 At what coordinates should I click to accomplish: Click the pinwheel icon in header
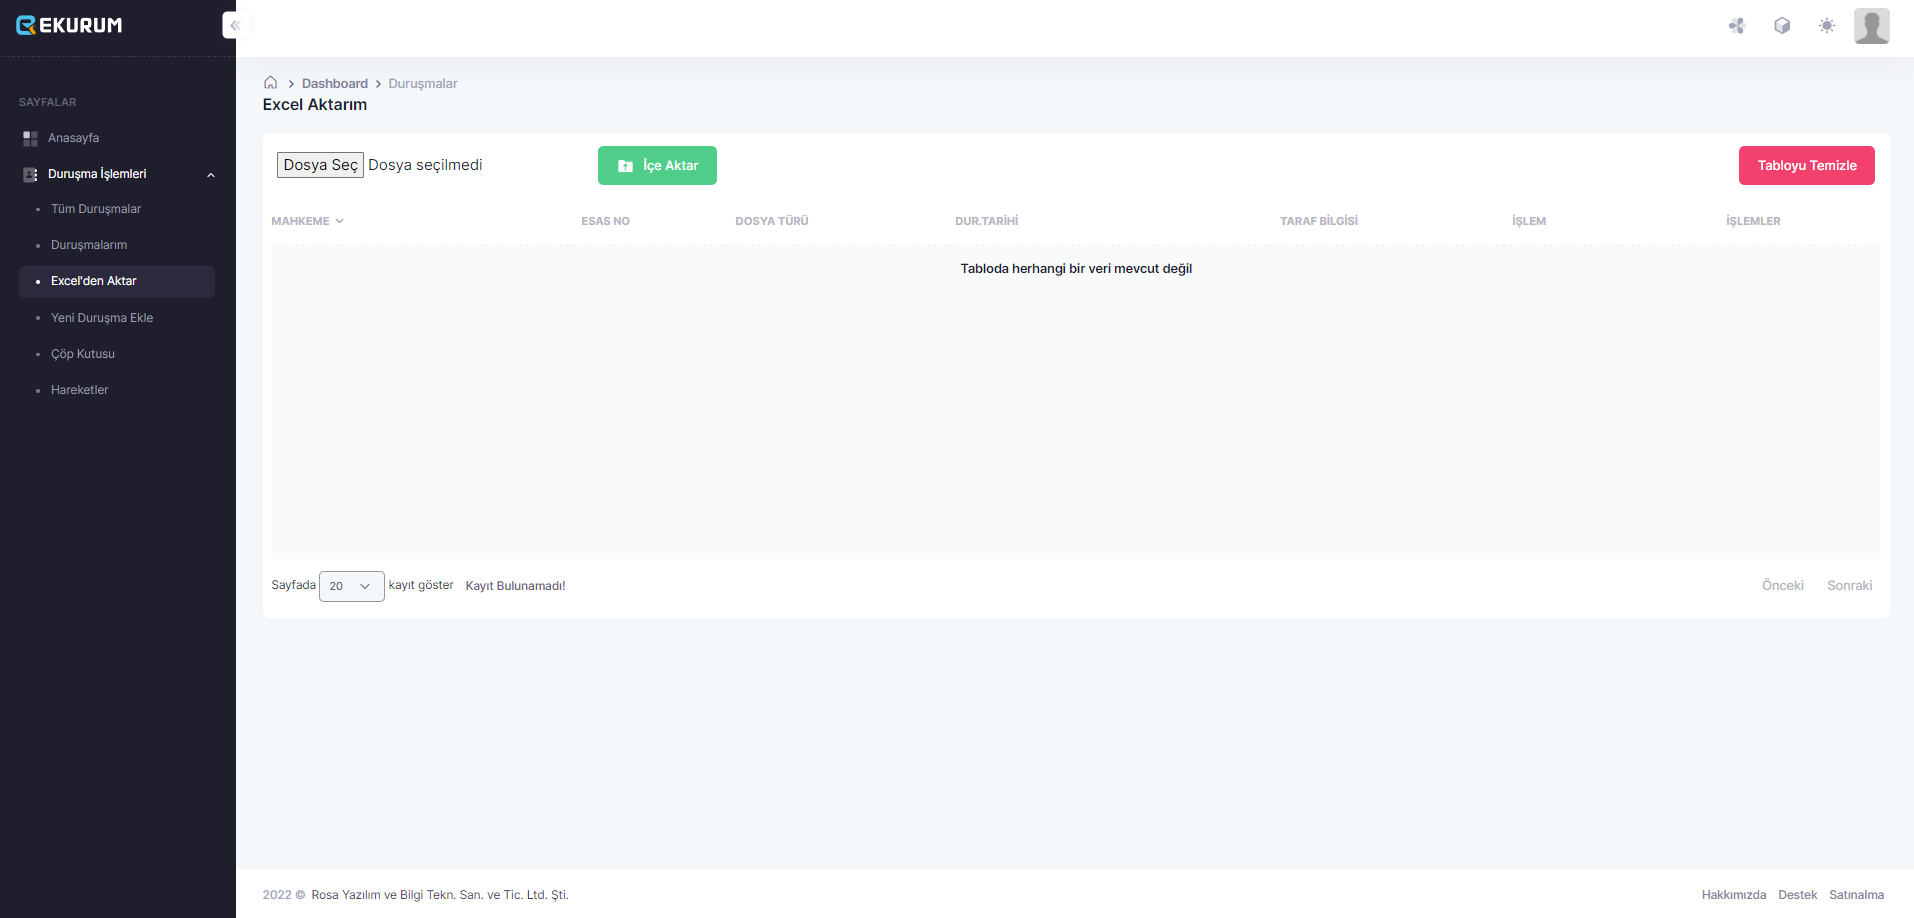click(x=1737, y=26)
